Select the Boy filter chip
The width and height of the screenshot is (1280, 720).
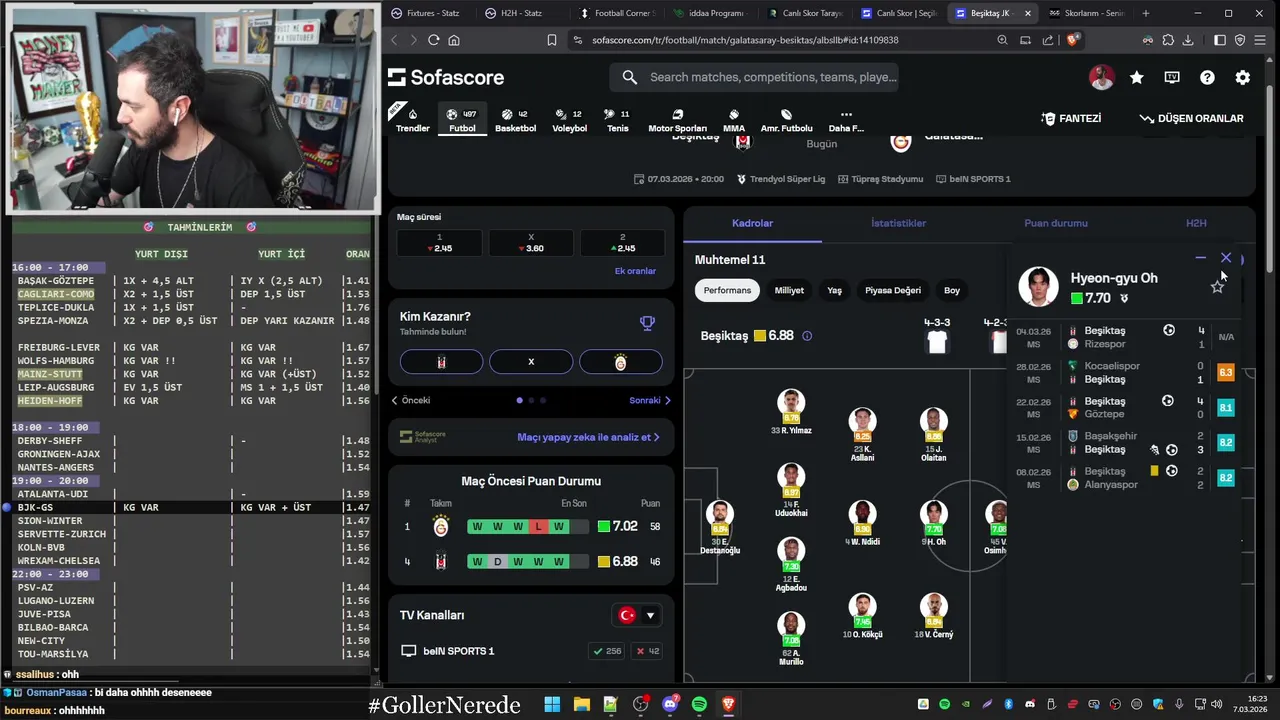tap(952, 290)
